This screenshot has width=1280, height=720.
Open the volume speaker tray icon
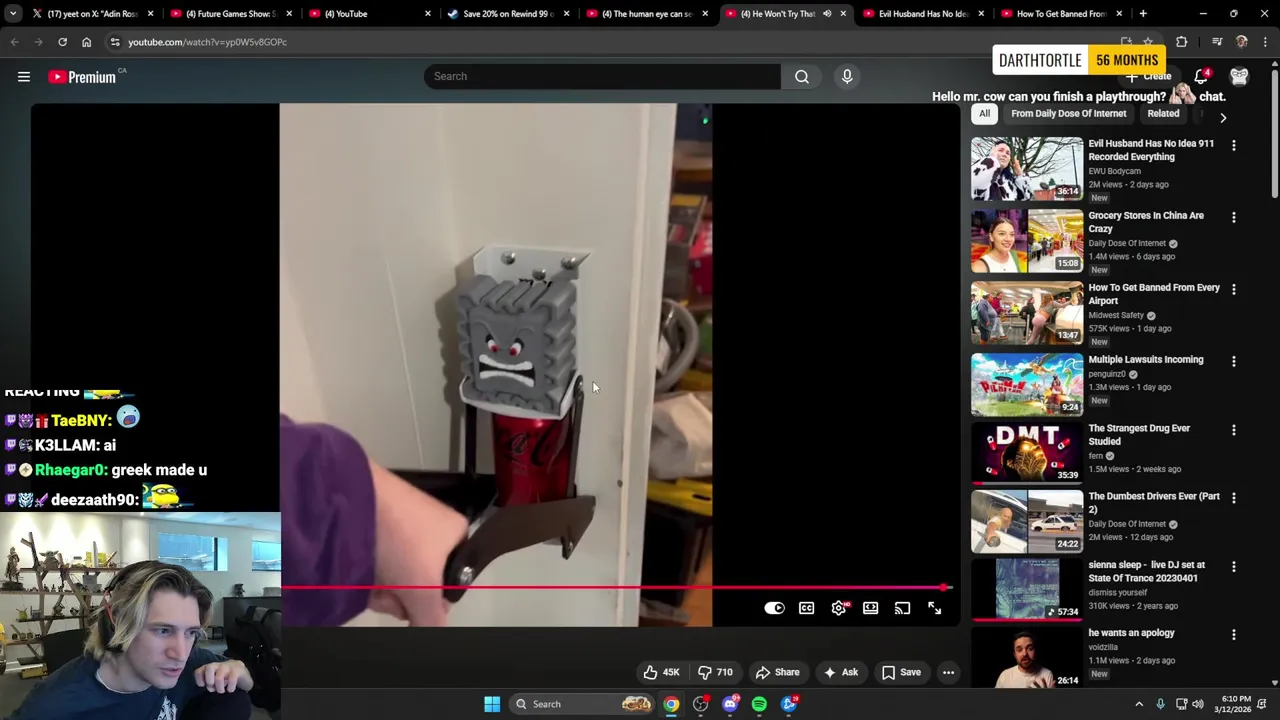(1198, 704)
